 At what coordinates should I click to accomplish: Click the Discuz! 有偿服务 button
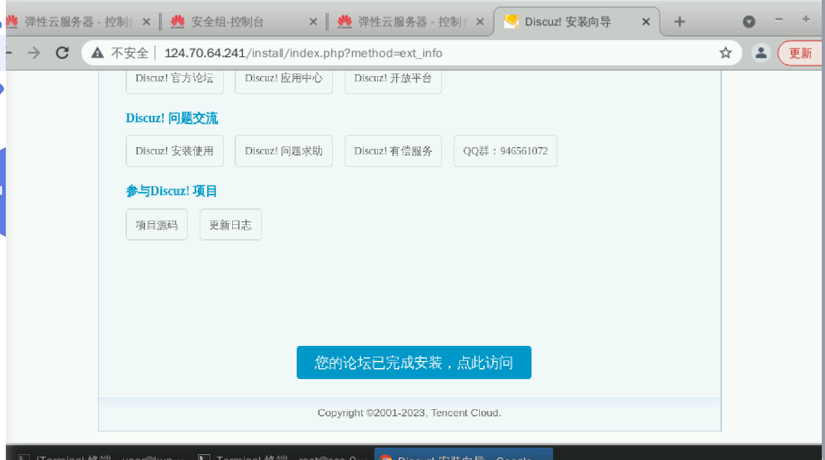(x=393, y=151)
